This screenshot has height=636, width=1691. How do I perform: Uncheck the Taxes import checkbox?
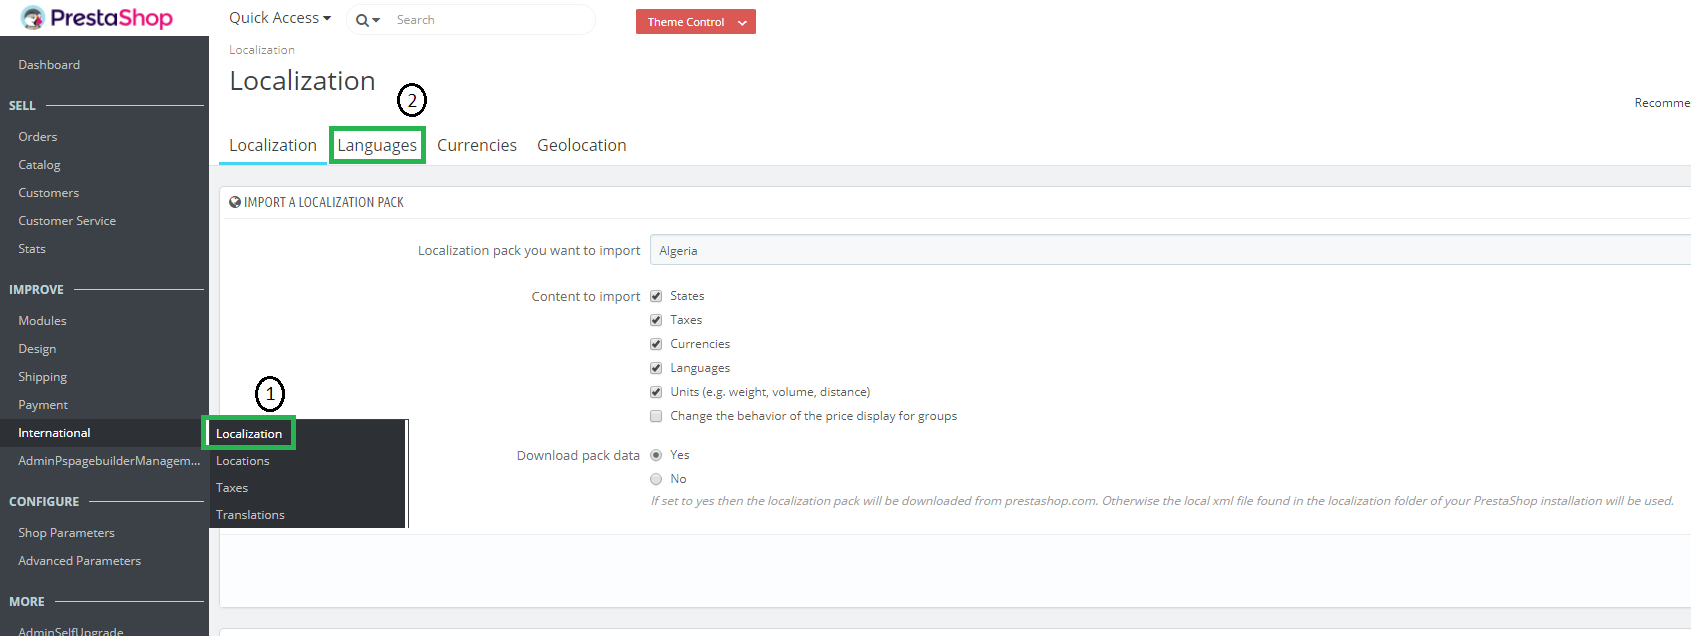point(656,320)
